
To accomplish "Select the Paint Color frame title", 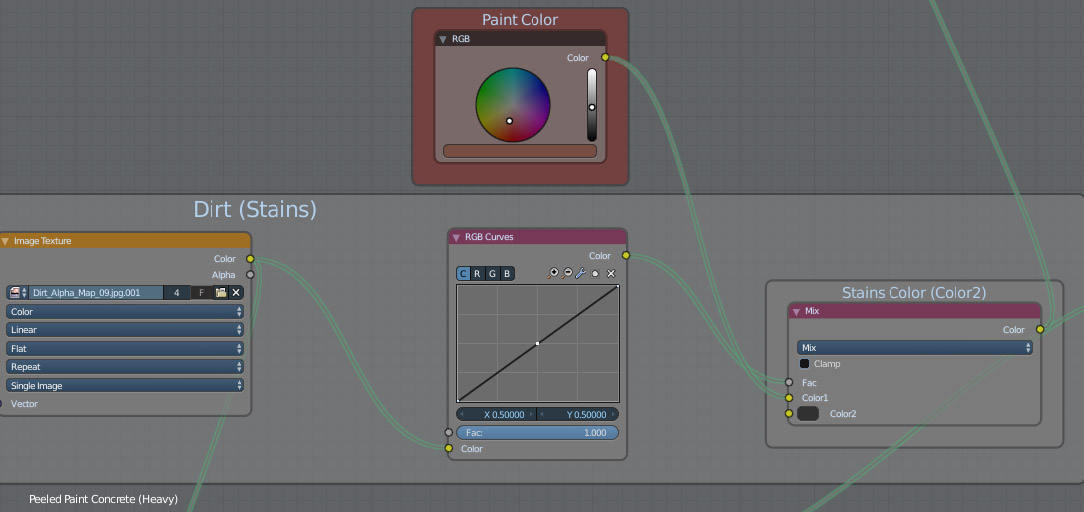I will click(520, 19).
